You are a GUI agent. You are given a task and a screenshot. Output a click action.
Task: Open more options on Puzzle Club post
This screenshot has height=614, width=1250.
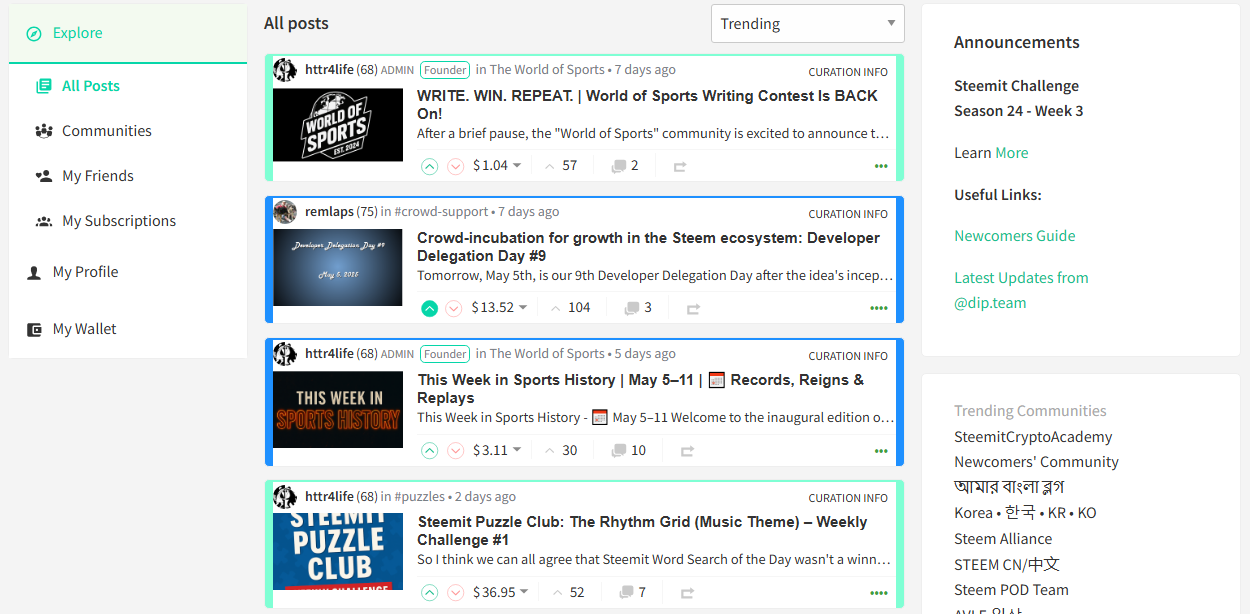879,593
